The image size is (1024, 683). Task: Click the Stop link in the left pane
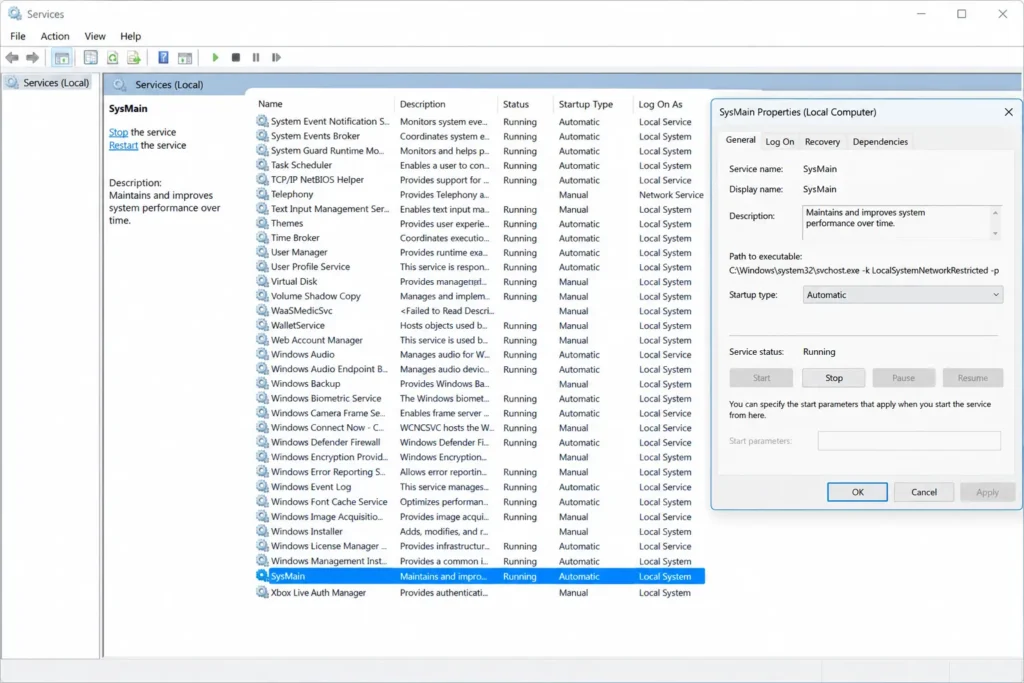118,133
